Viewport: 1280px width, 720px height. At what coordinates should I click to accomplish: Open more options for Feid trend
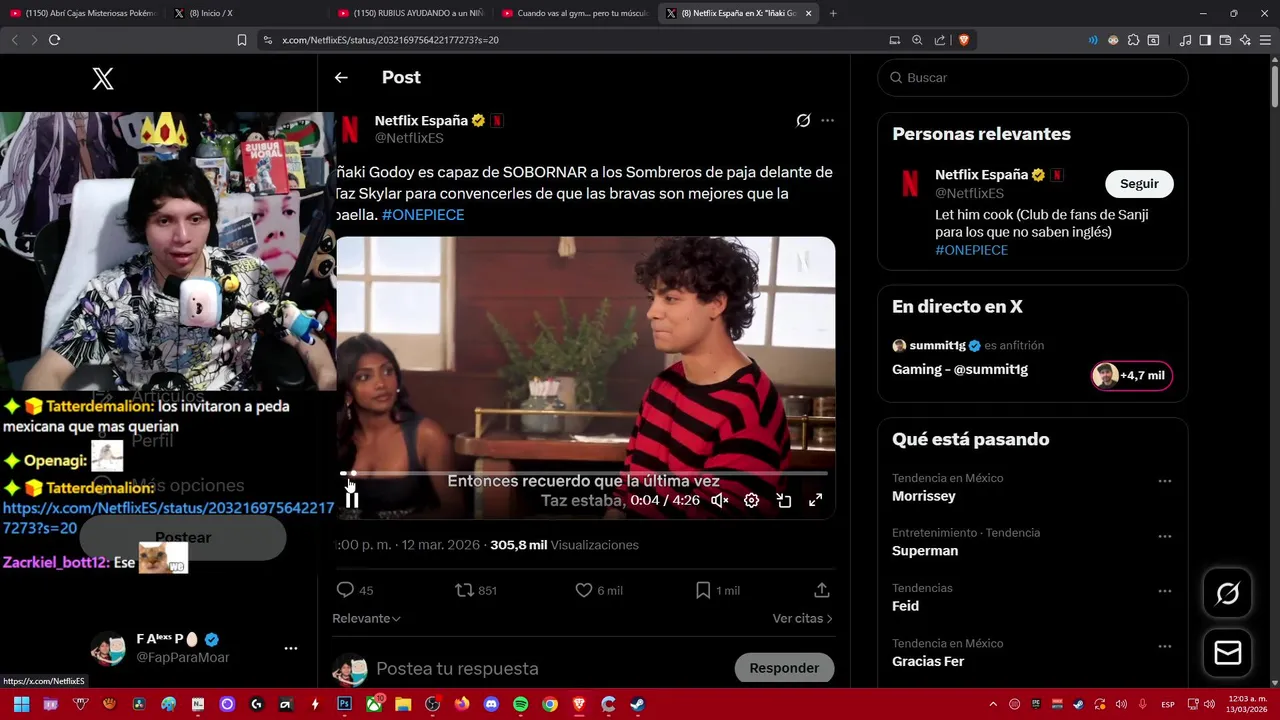(x=1164, y=591)
